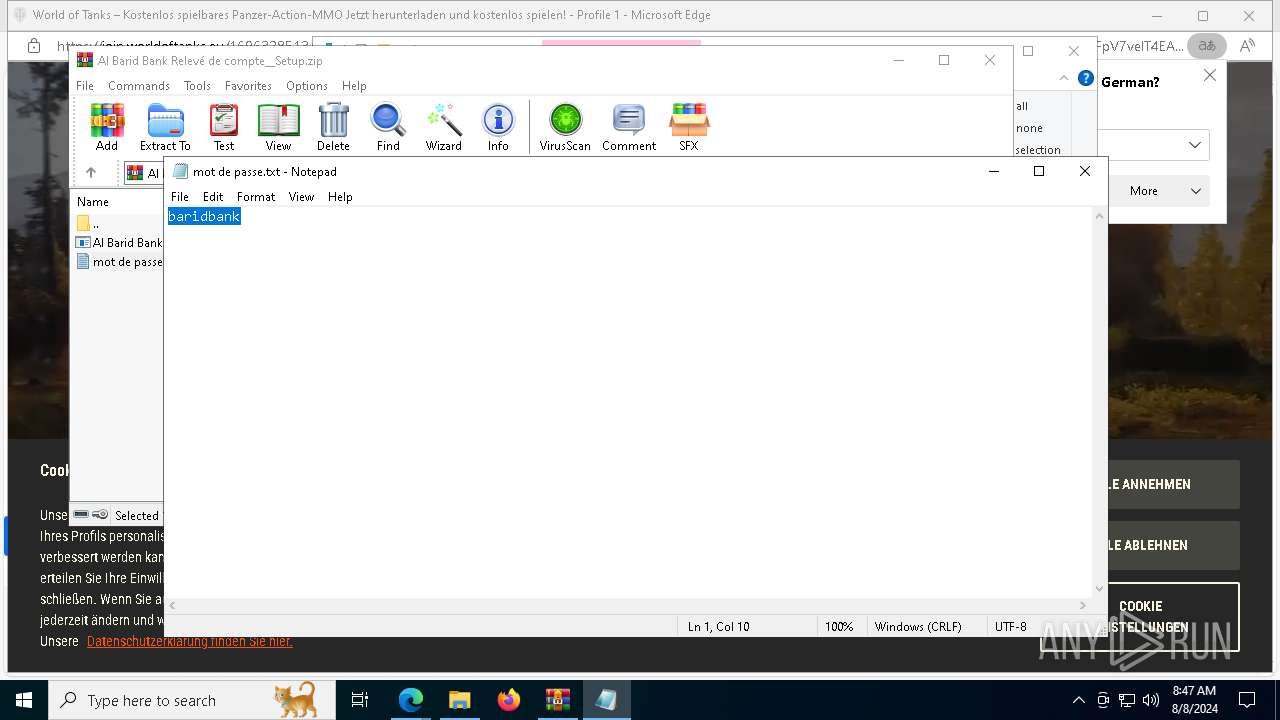Click Notepad horizontal scrollbar right arrow
The height and width of the screenshot is (720, 1280).
(x=1083, y=605)
